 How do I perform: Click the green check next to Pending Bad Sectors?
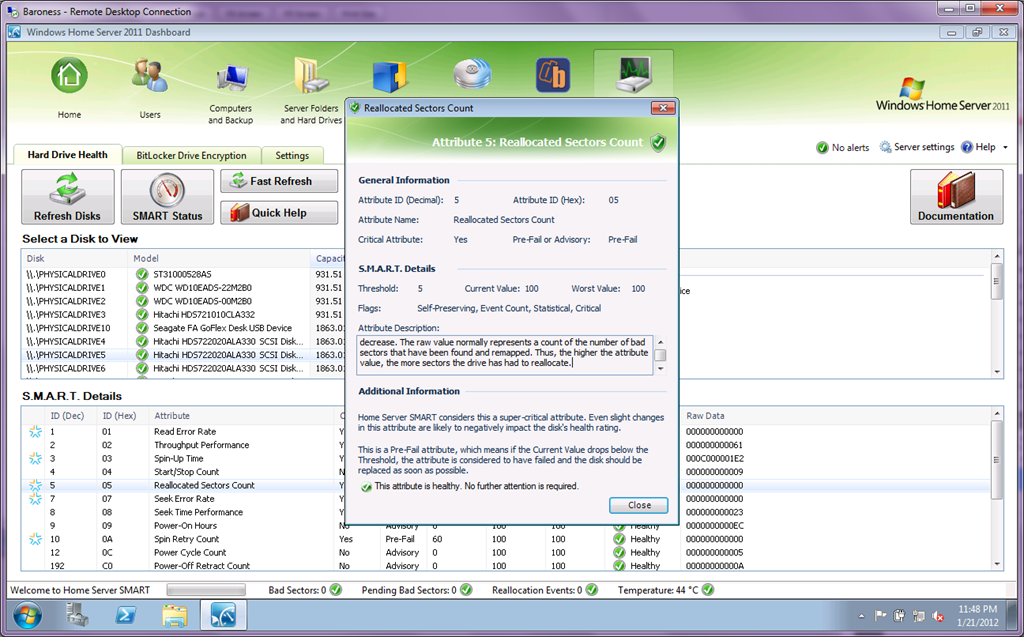click(x=466, y=590)
